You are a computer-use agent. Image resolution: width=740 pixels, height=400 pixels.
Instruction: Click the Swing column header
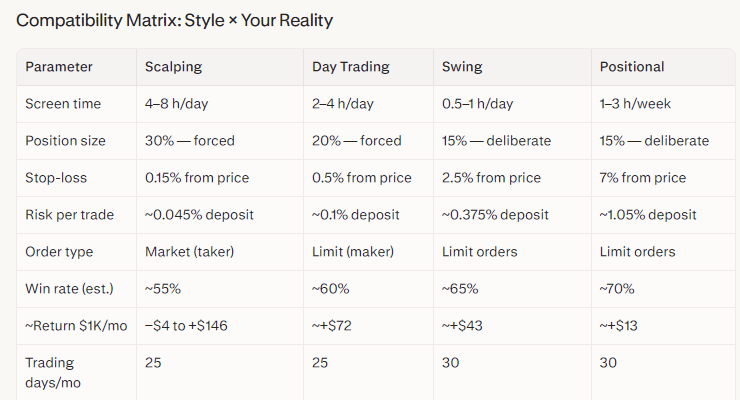462,67
